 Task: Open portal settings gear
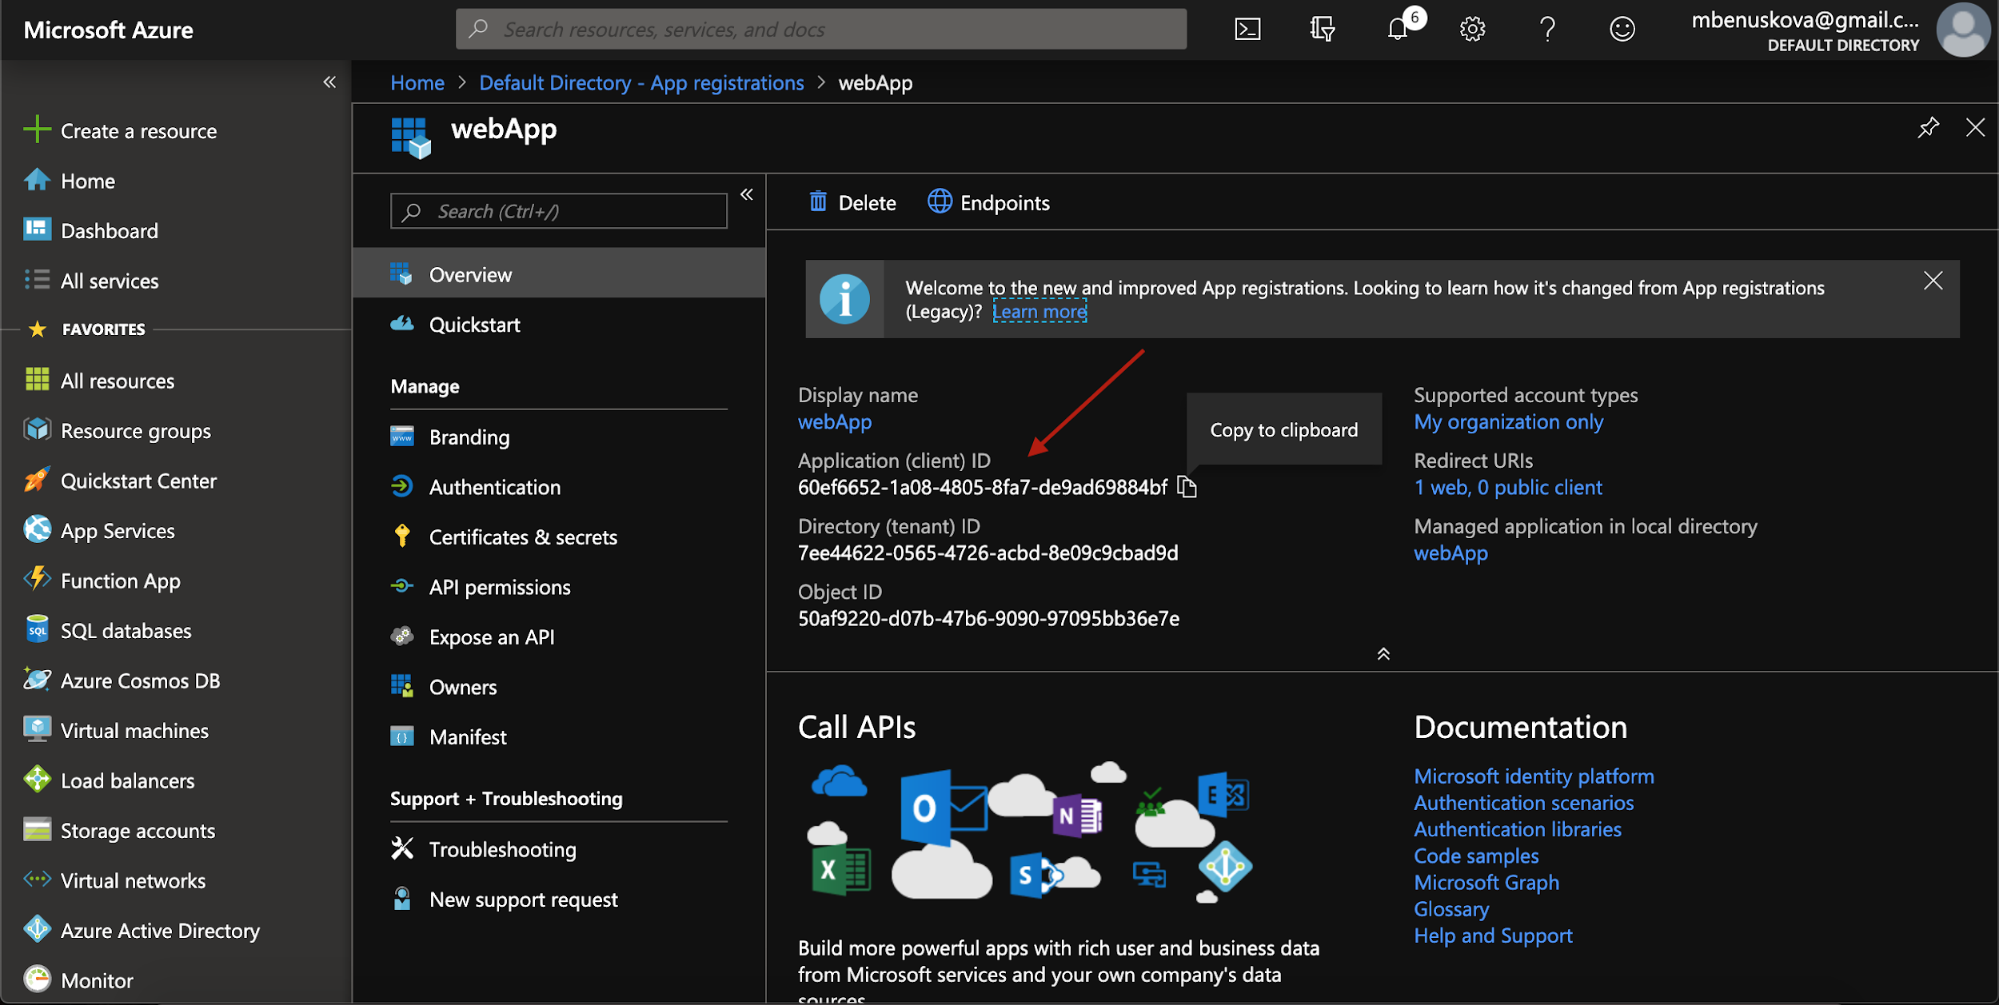pyautogui.click(x=1472, y=29)
